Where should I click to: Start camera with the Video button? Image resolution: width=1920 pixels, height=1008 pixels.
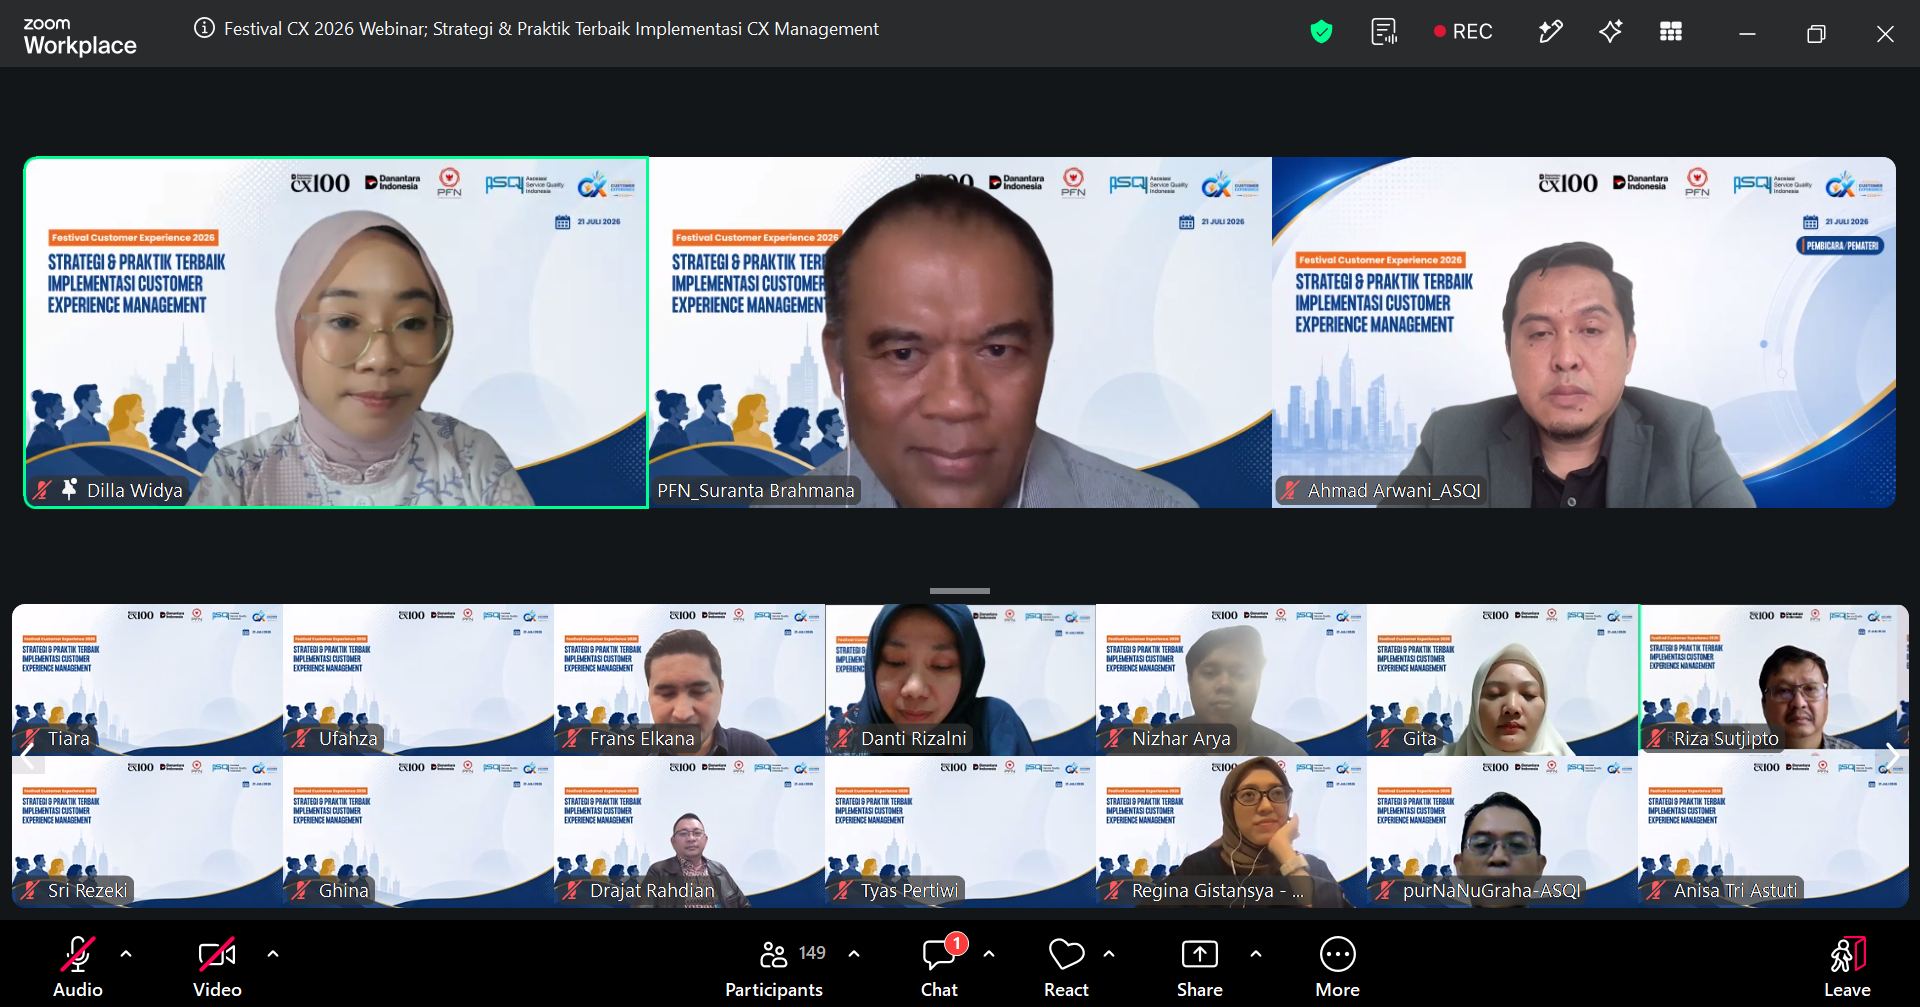pyautogui.click(x=217, y=967)
